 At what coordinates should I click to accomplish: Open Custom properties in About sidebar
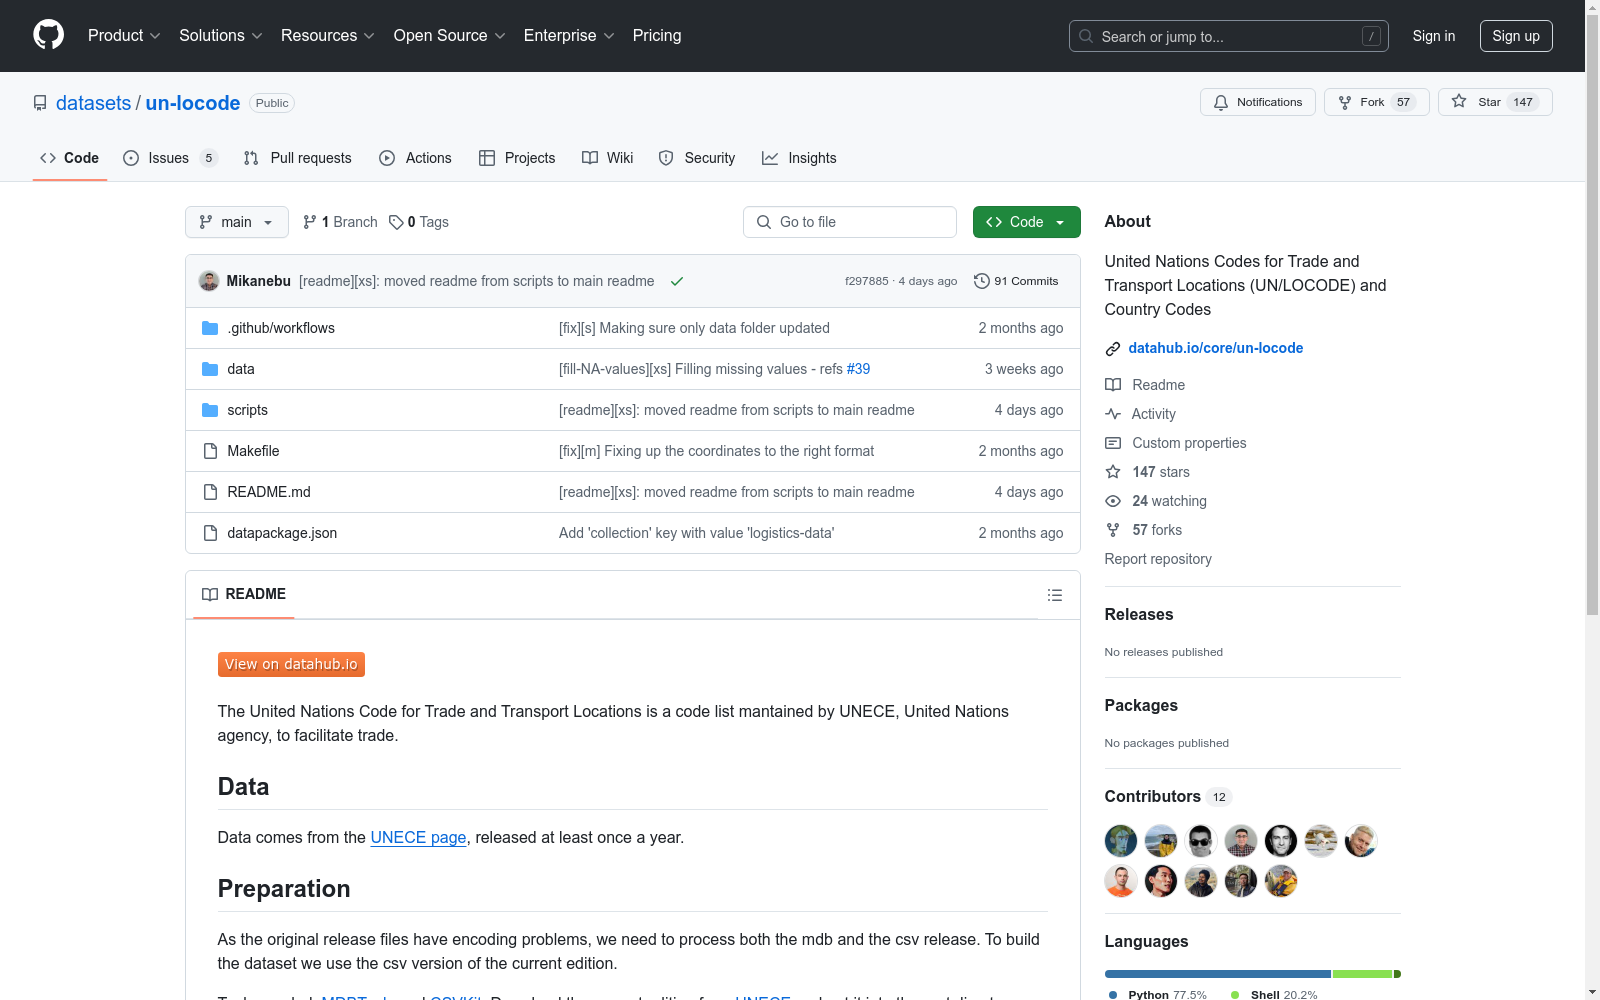[x=1176, y=443]
